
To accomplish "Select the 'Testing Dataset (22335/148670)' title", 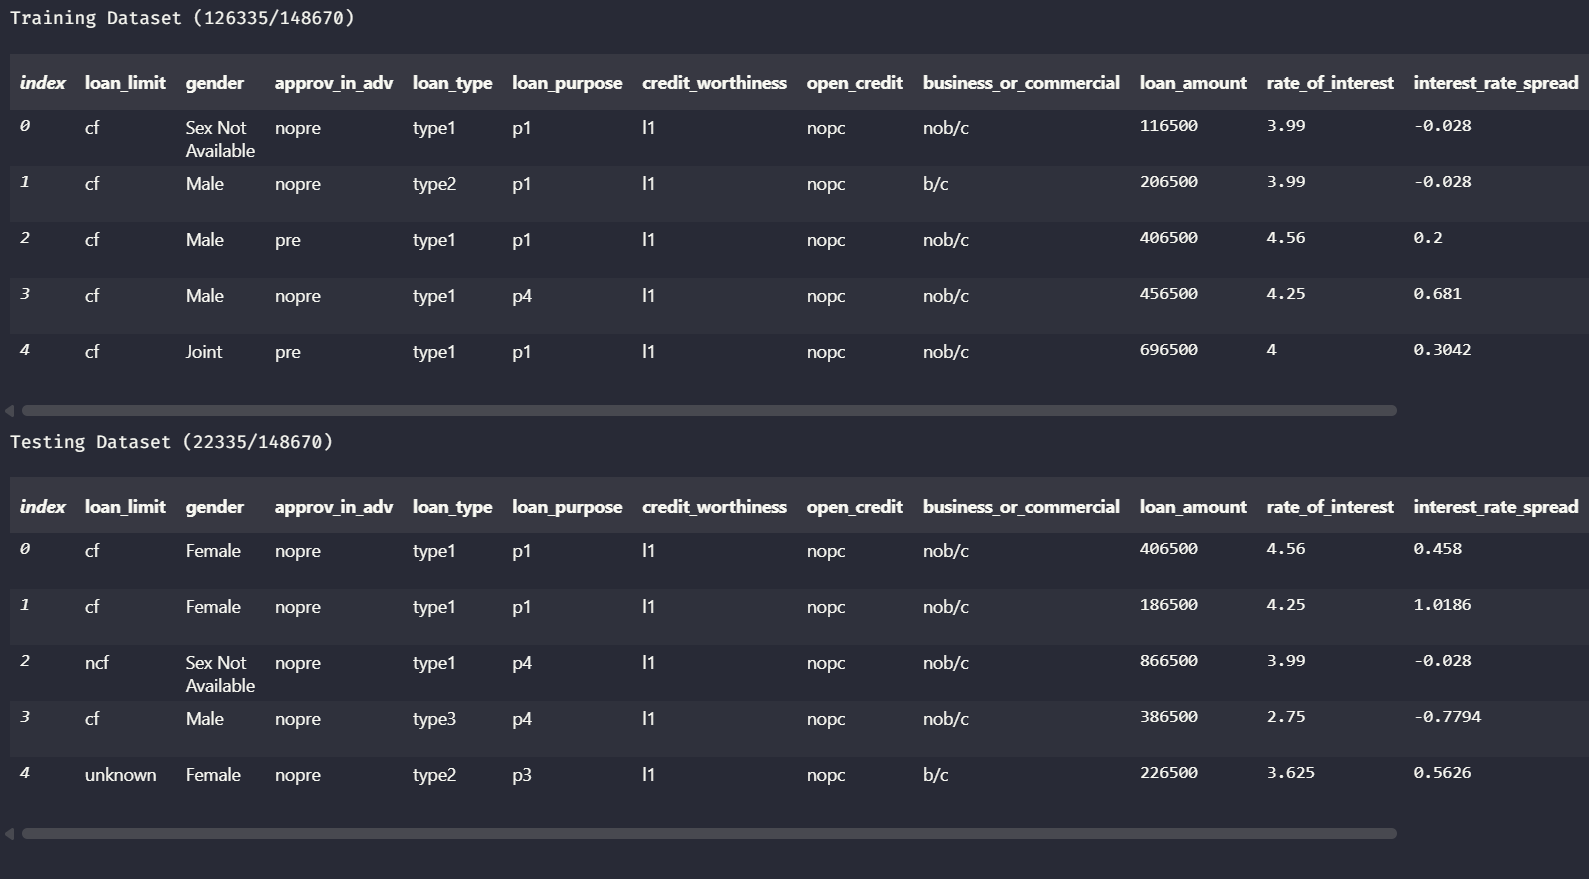I will tap(171, 442).
